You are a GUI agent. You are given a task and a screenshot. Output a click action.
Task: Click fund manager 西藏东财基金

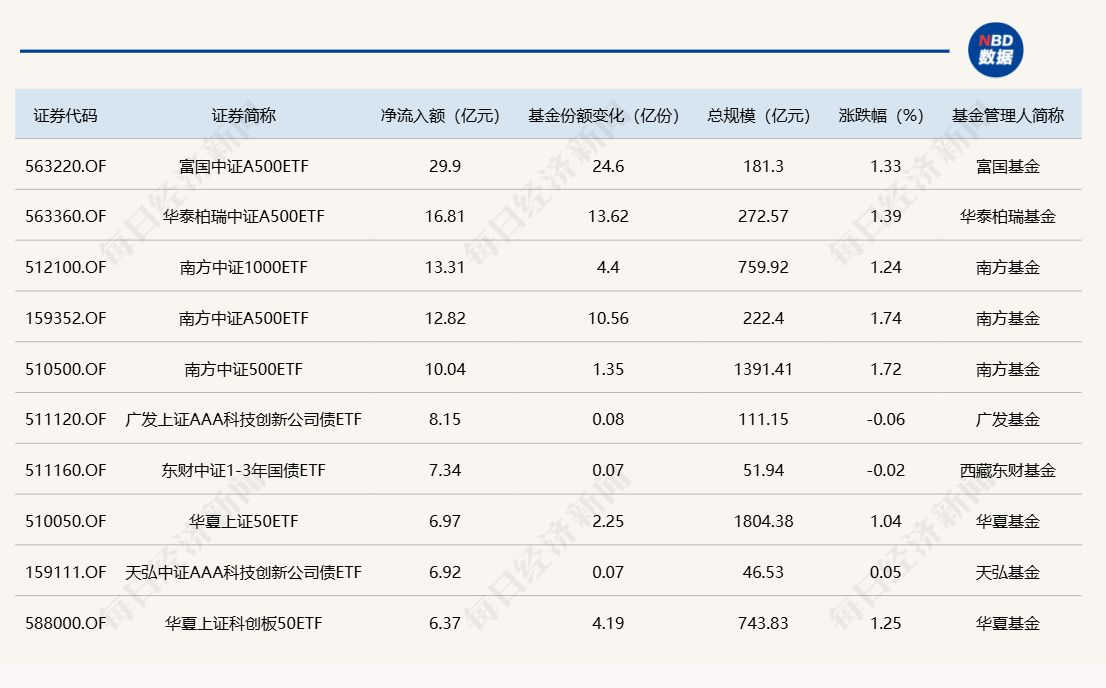tap(1008, 470)
